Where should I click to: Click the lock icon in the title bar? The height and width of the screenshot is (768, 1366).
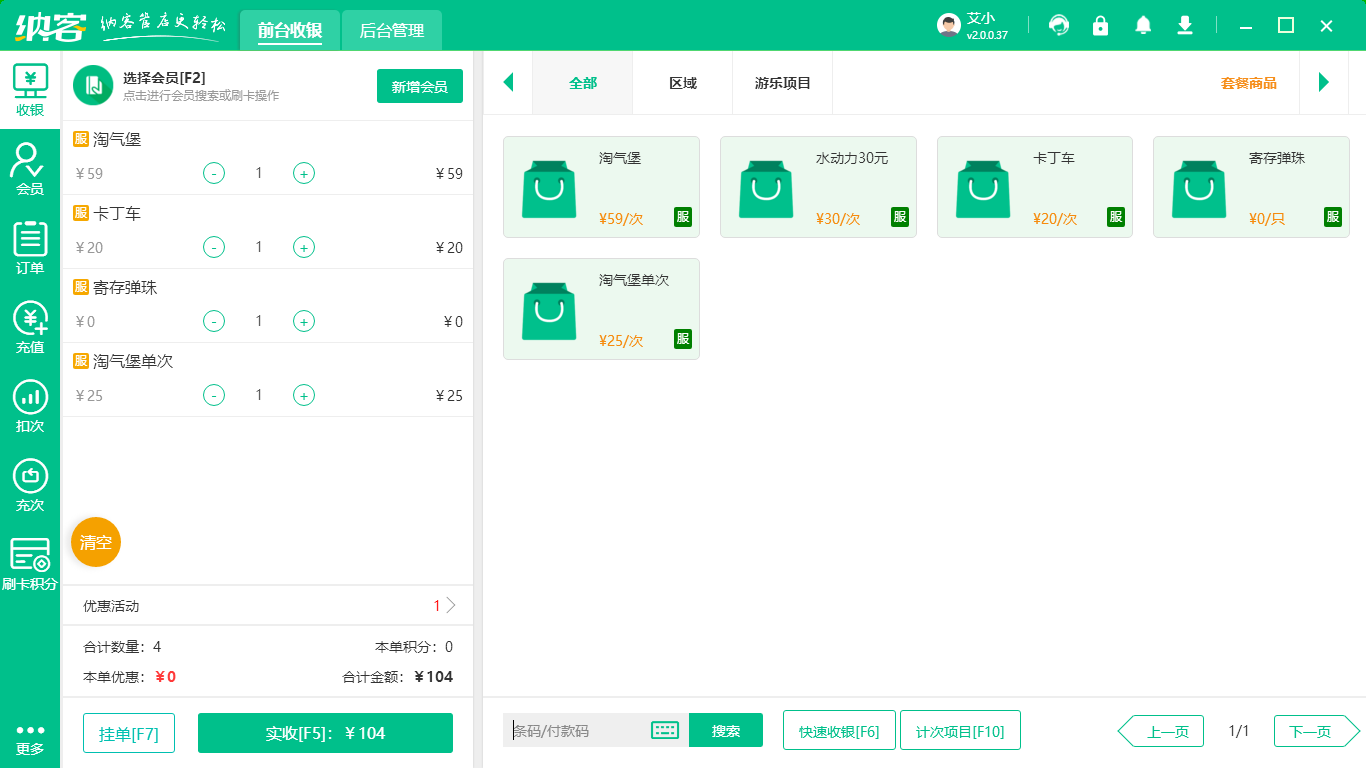tap(1100, 25)
